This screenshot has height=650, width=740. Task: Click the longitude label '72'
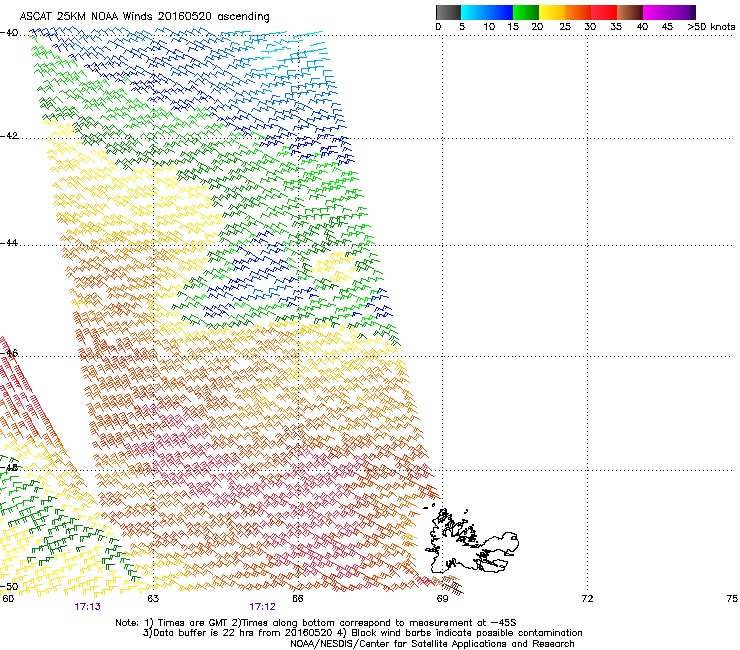[x=587, y=599]
